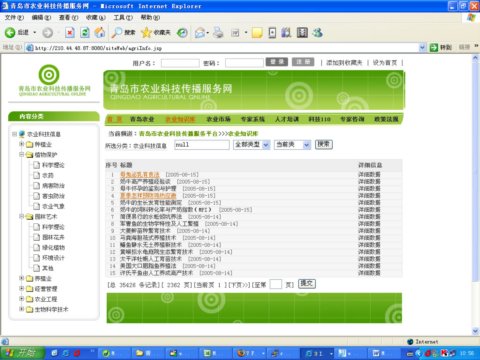This screenshot has width=480, height=360.
Task: Open the address bar dropdown arrow
Action: (422, 48)
